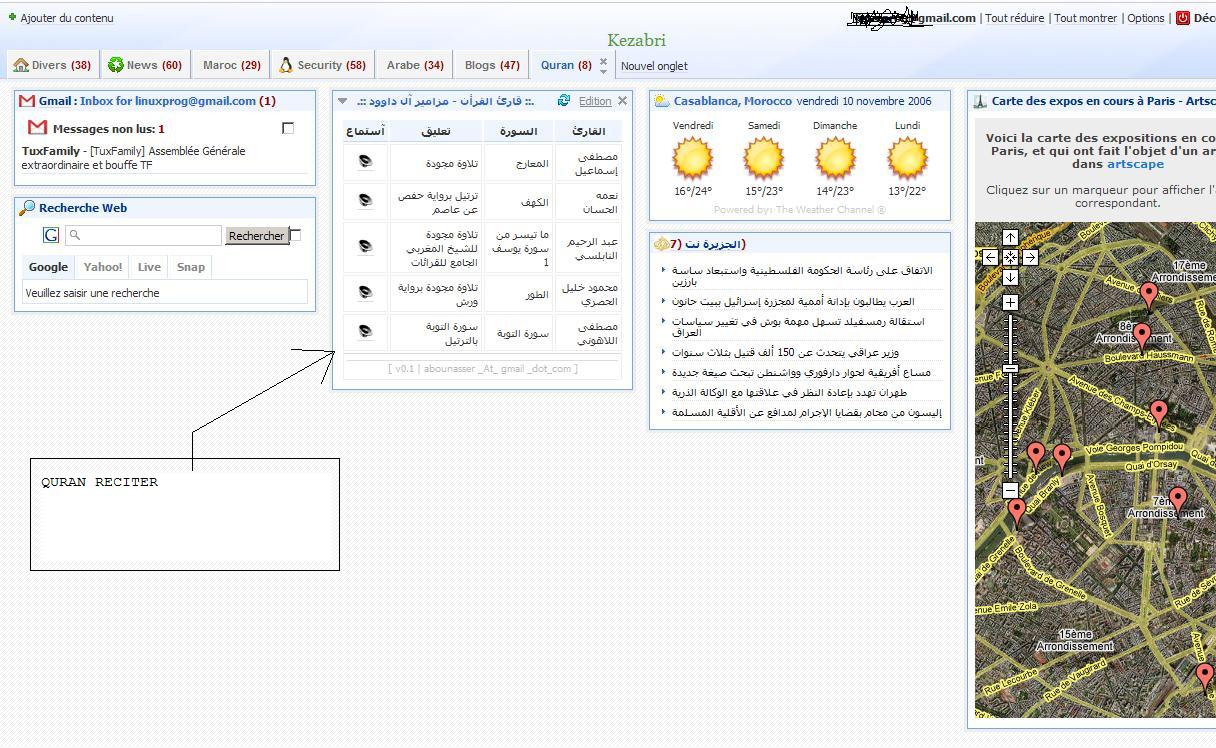The image size is (1216, 748).
Task: Expand the العرب يطالبون news item
Action: [x=663, y=301]
